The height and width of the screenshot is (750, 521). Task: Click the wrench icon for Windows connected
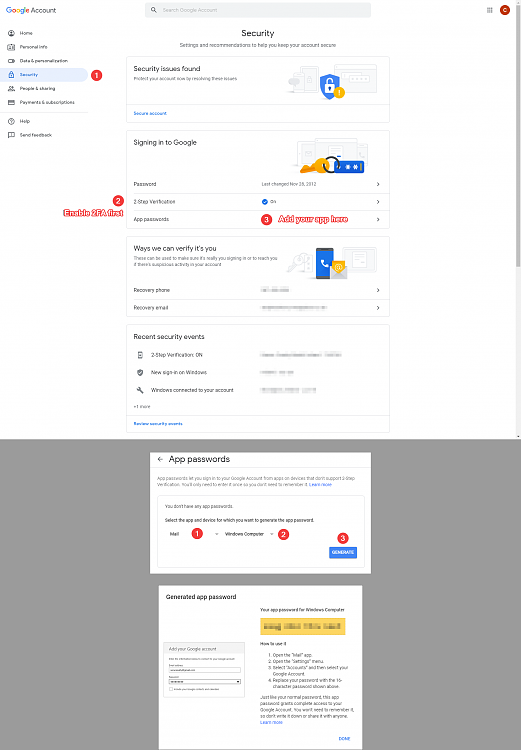click(x=140, y=390)
